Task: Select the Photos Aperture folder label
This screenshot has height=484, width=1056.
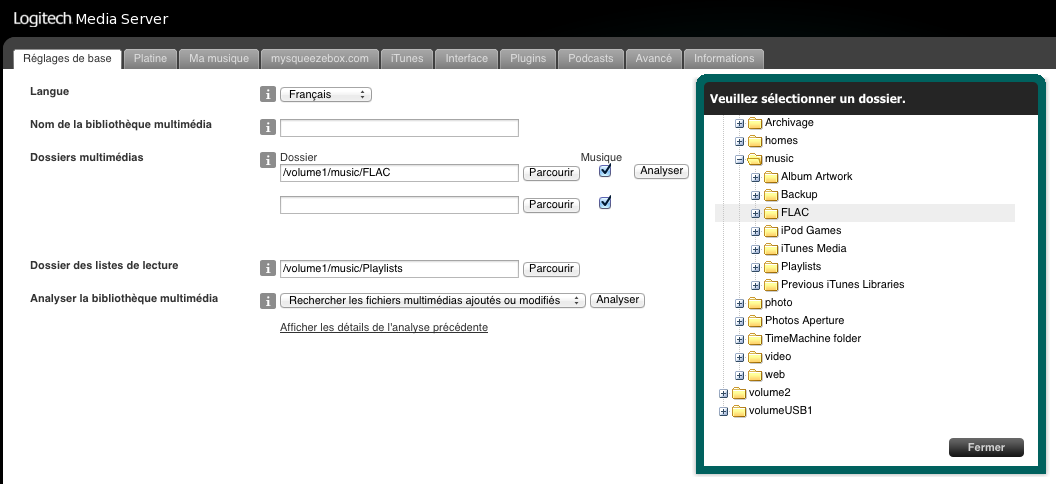Action: tap(804, 320)
